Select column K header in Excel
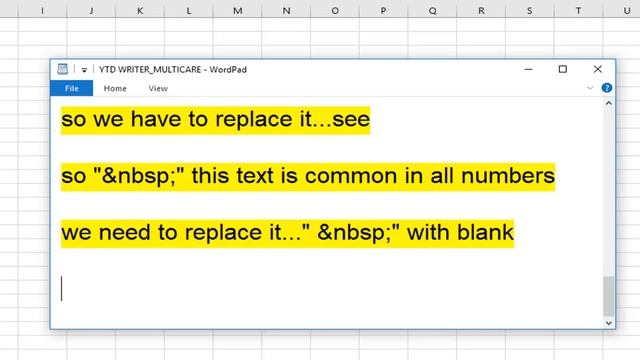This screenshot has width=640, height=360. tap(140, 11)
